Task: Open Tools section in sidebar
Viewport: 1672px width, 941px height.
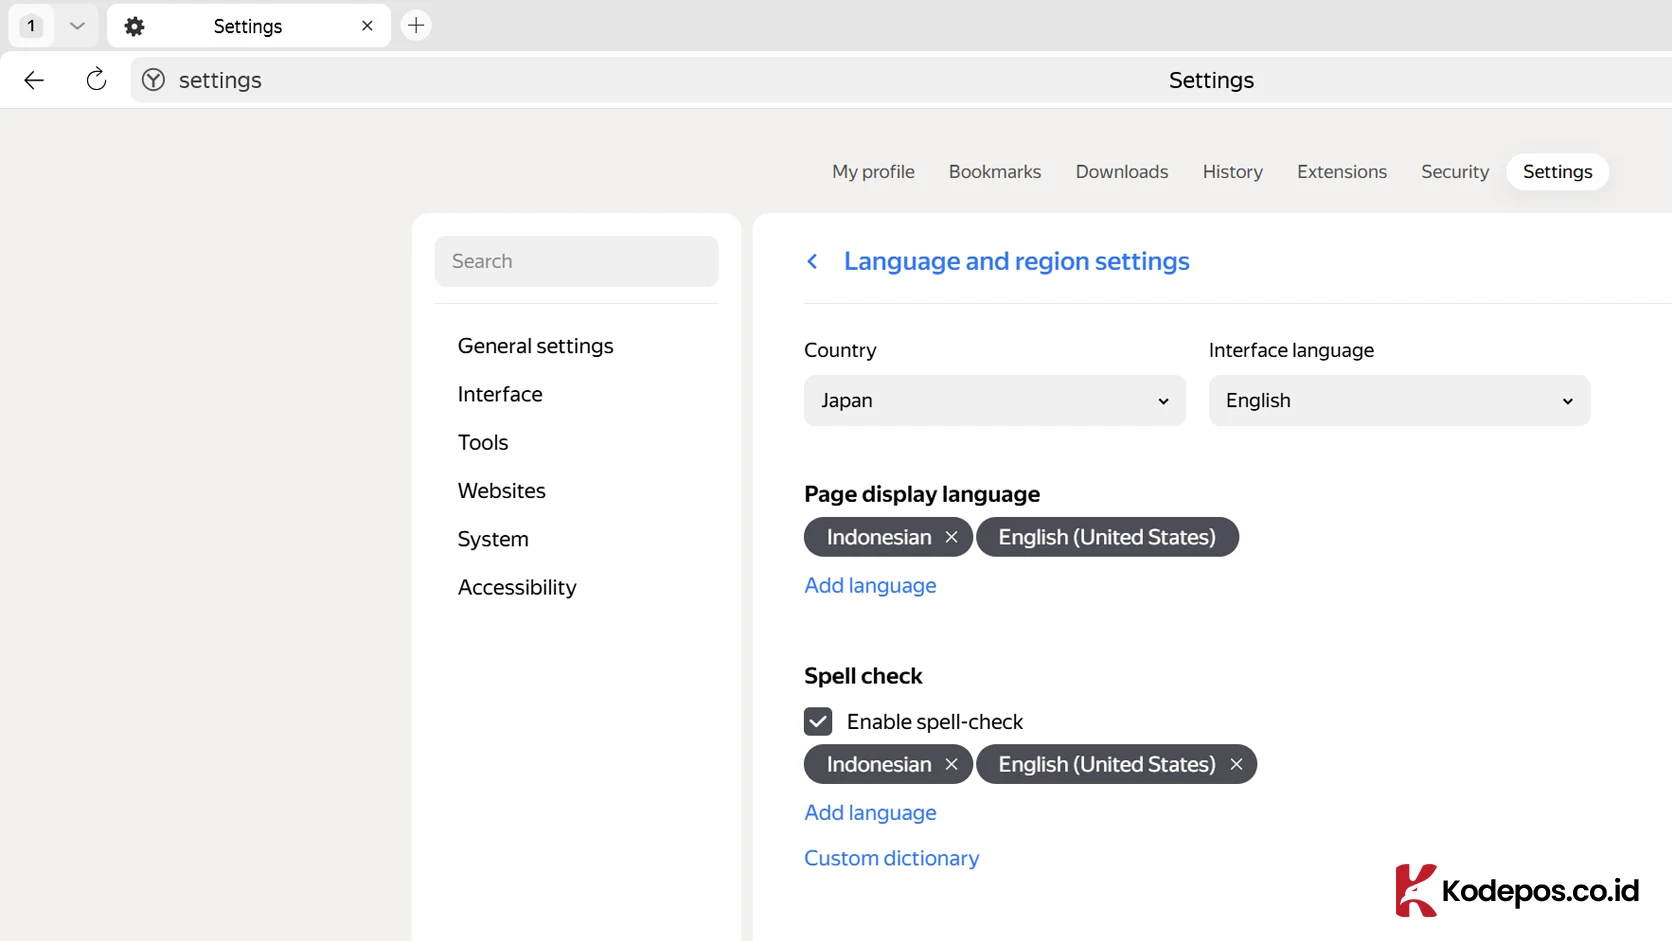Action: click(483, 442)
